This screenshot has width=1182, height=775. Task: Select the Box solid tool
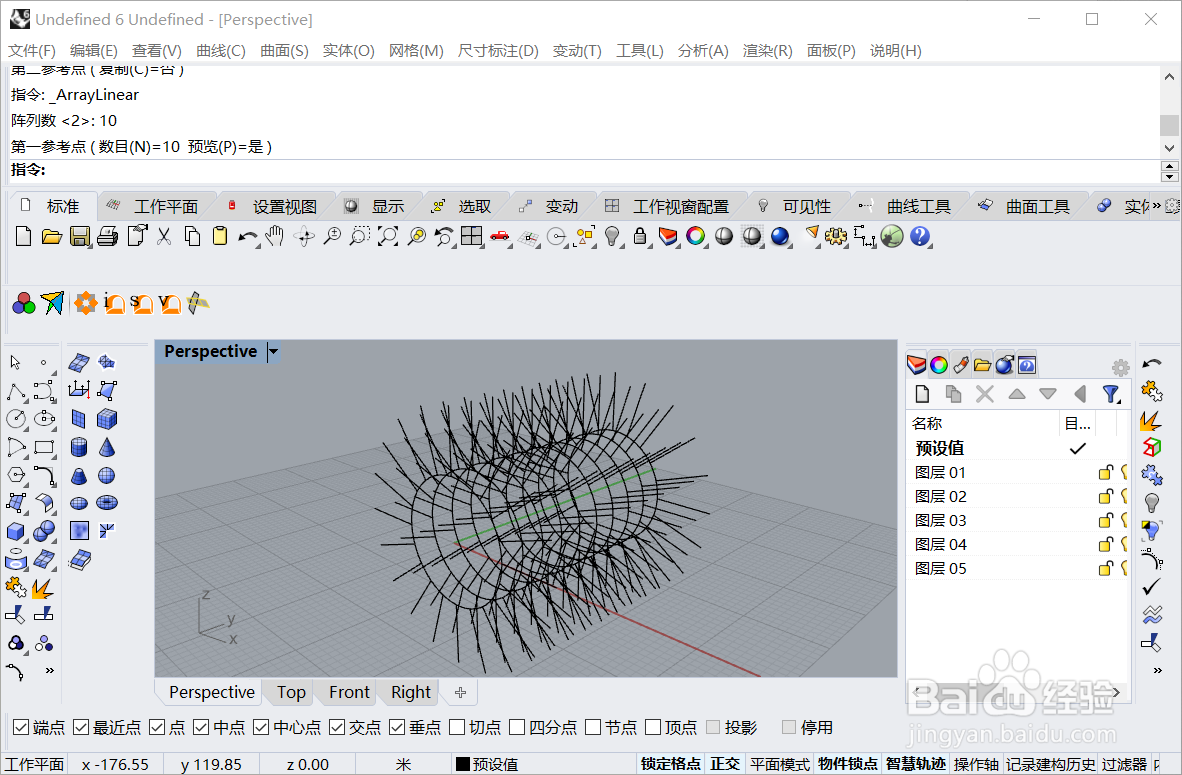tap(107, 419)
